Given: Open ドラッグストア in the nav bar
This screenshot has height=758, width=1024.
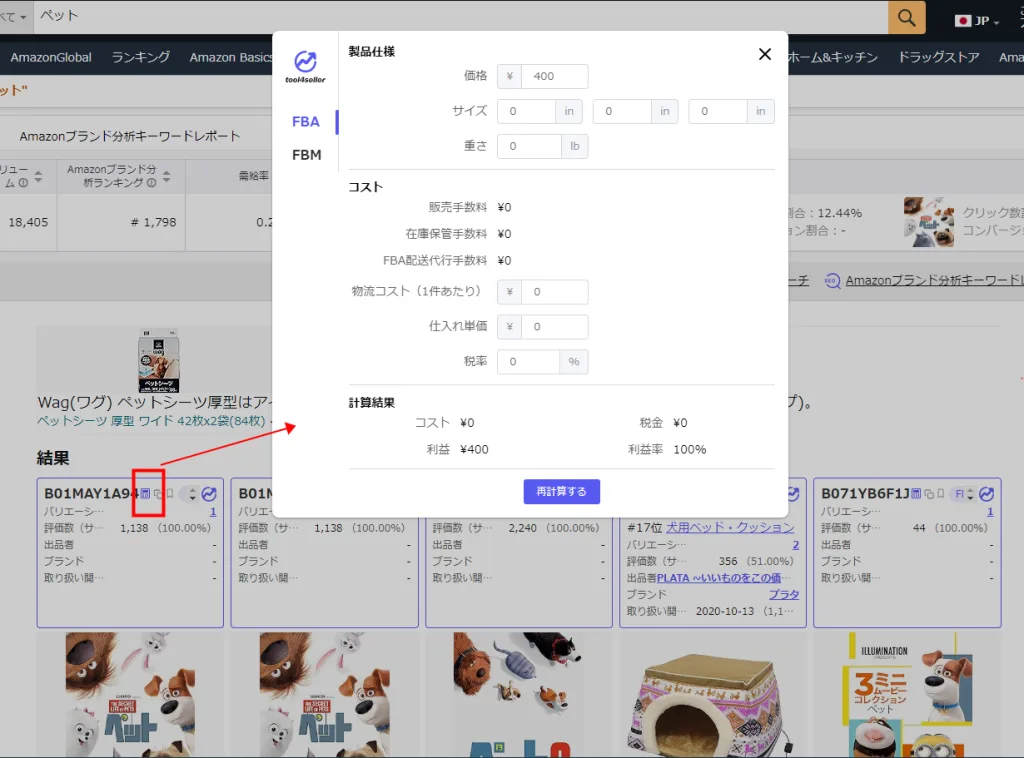Looking at the screenshot, I should pos(938,57).
